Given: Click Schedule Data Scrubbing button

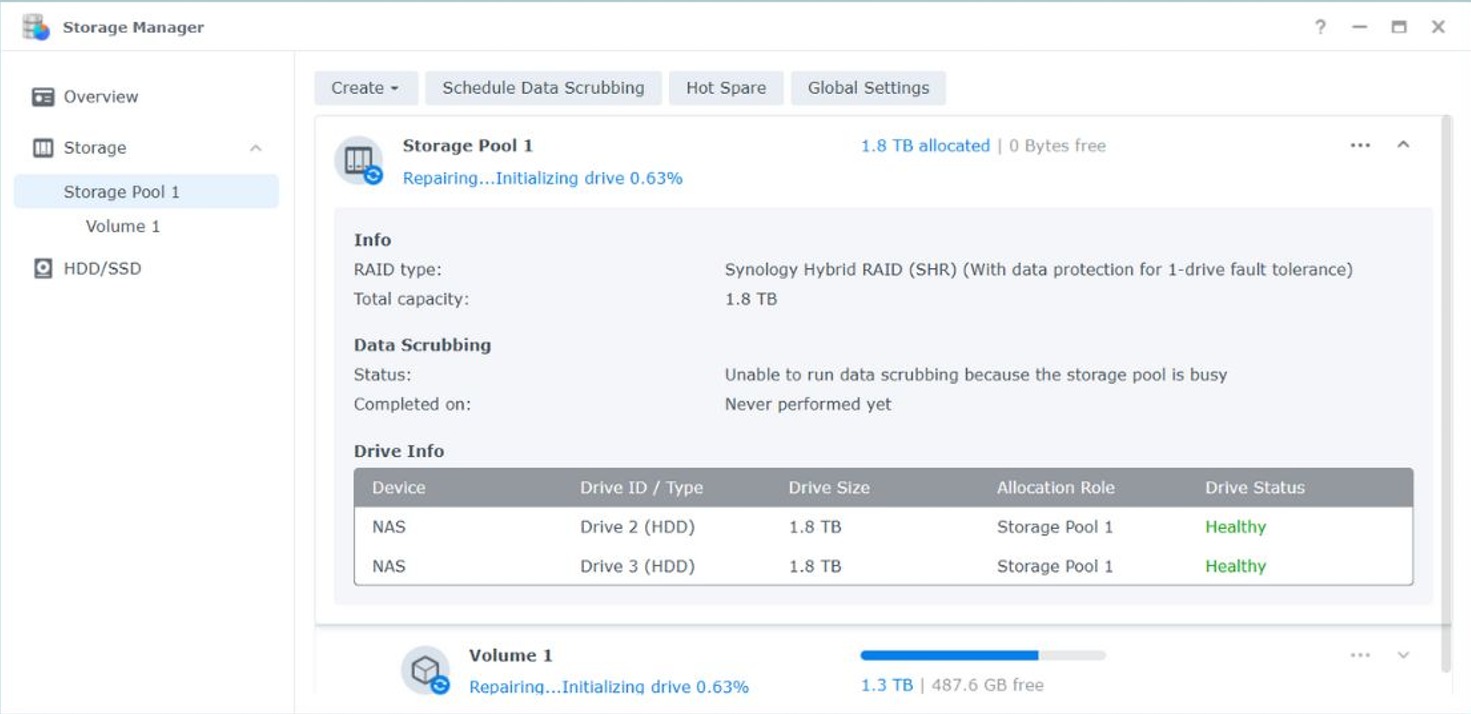Looking at the screenshot, I should (543, 88).
